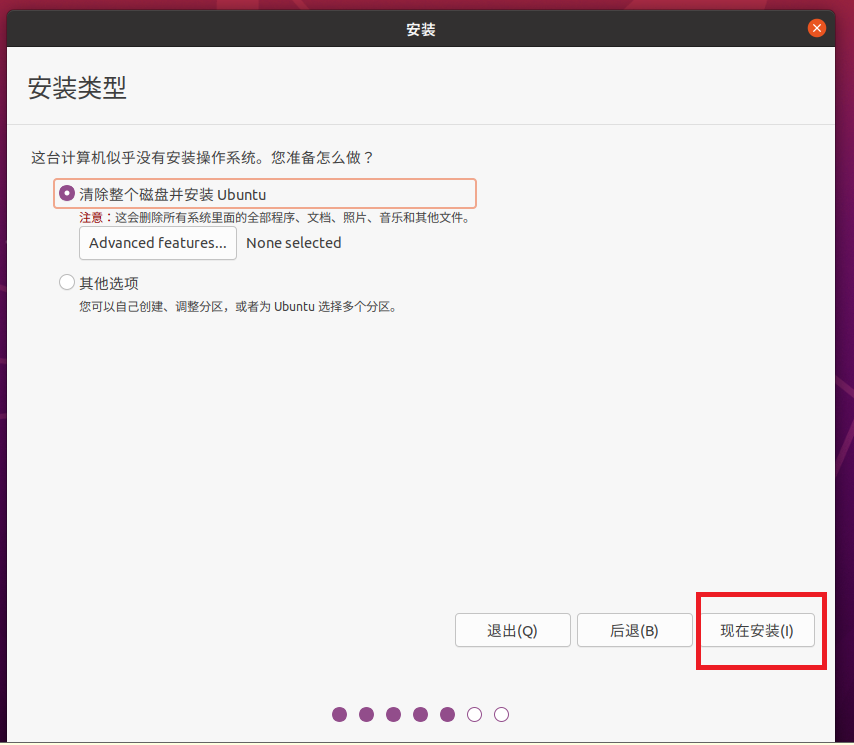Click the second filled progress dot
The width and height of the screenshot is (854, 745).
click(x=367, y=714)
